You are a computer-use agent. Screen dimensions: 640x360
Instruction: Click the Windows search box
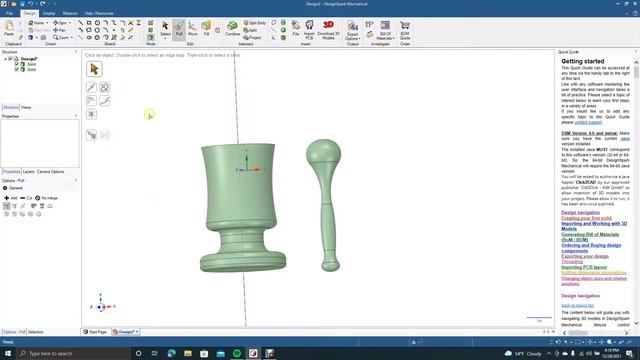tap(73, 353)
